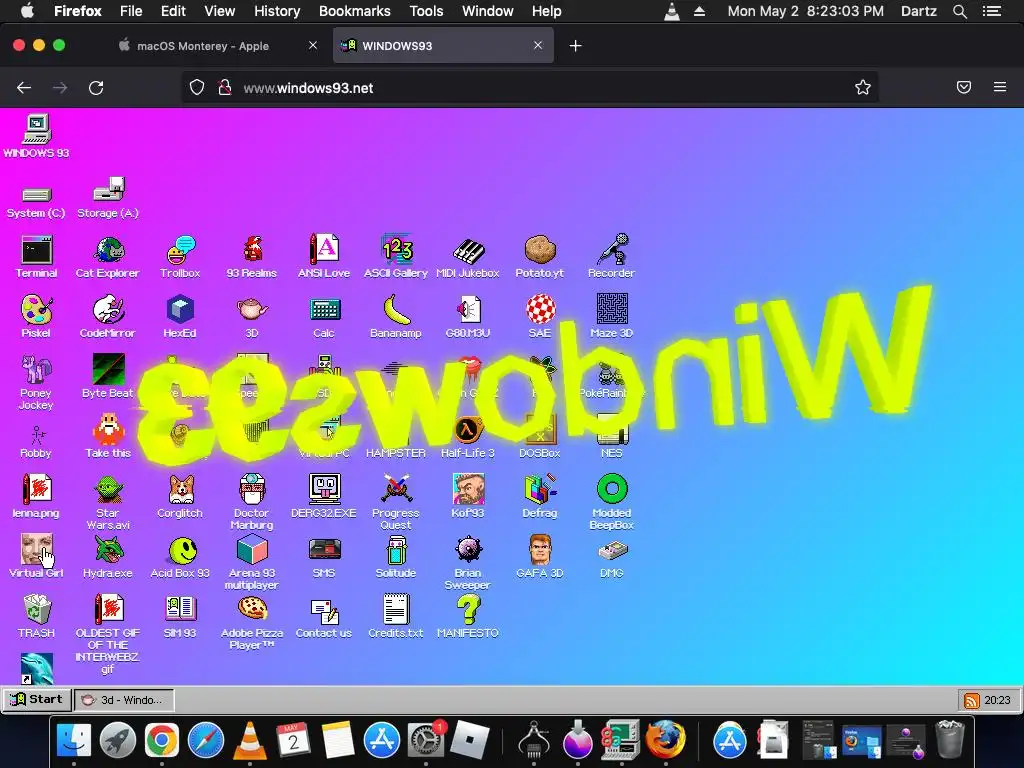Image resolution: width=1024 pixels, height=768 pixels.
Task: Open the Corglitch corgi icon
Action: tap(180, 496)
